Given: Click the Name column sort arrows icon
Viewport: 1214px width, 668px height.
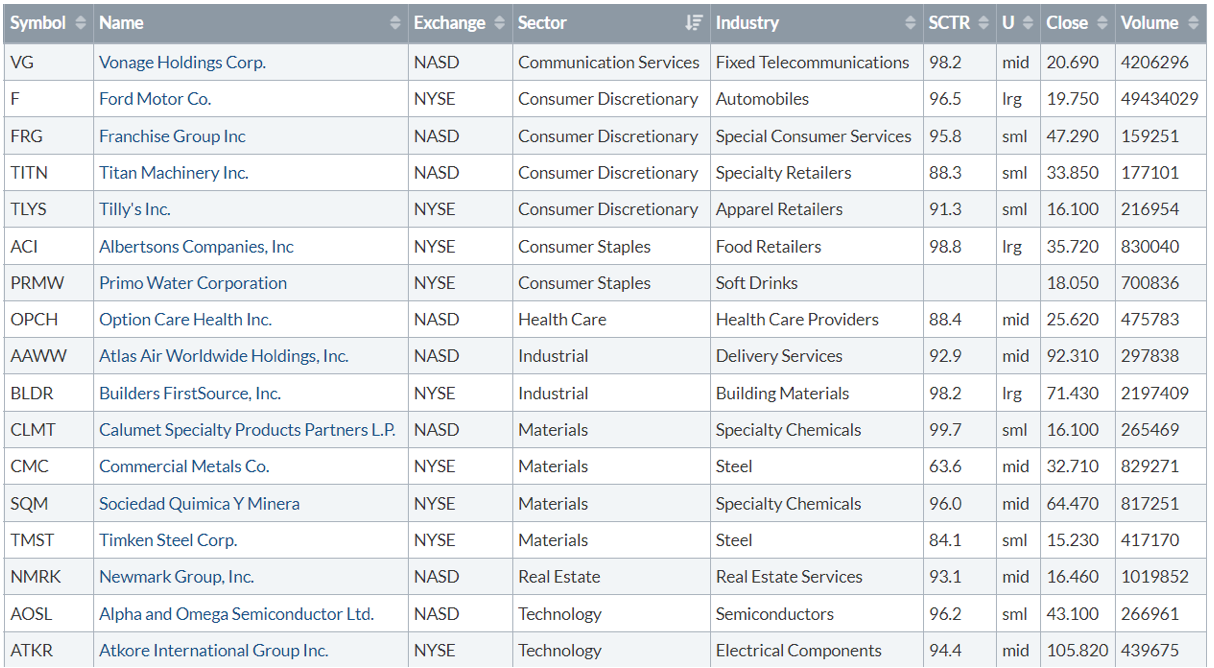Looking at the screenshot, I should (395, 22).
